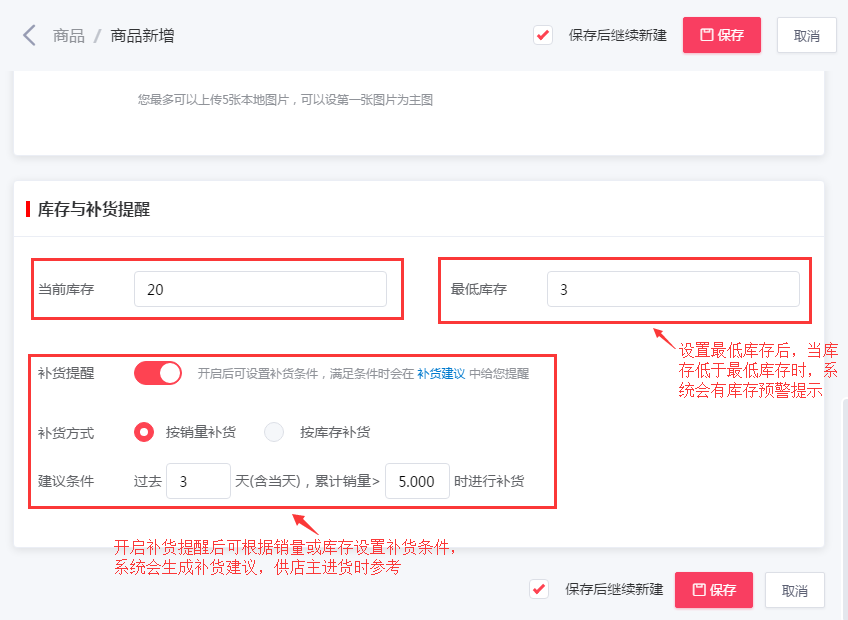Click the bottom 保存 button
The width and height of the screenshot is (848, 620).
[x=713, y=590]
